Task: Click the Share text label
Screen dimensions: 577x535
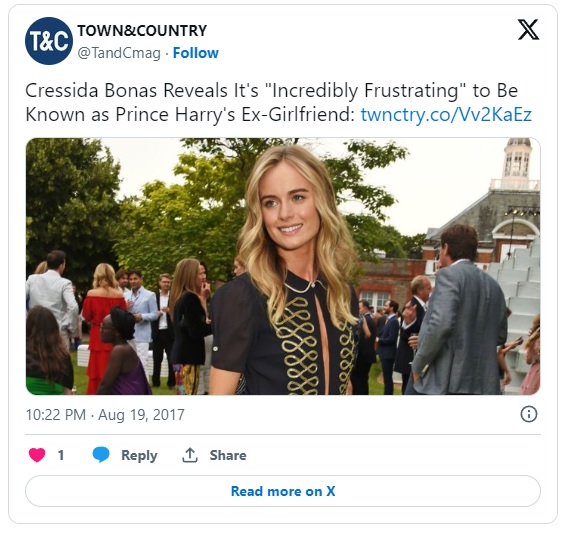Action: pos(228,455)
